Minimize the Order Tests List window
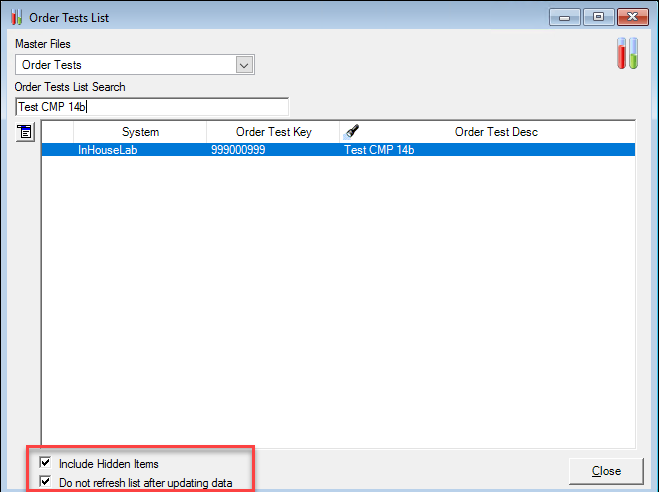Screen dimensions: 659x492 568,17
